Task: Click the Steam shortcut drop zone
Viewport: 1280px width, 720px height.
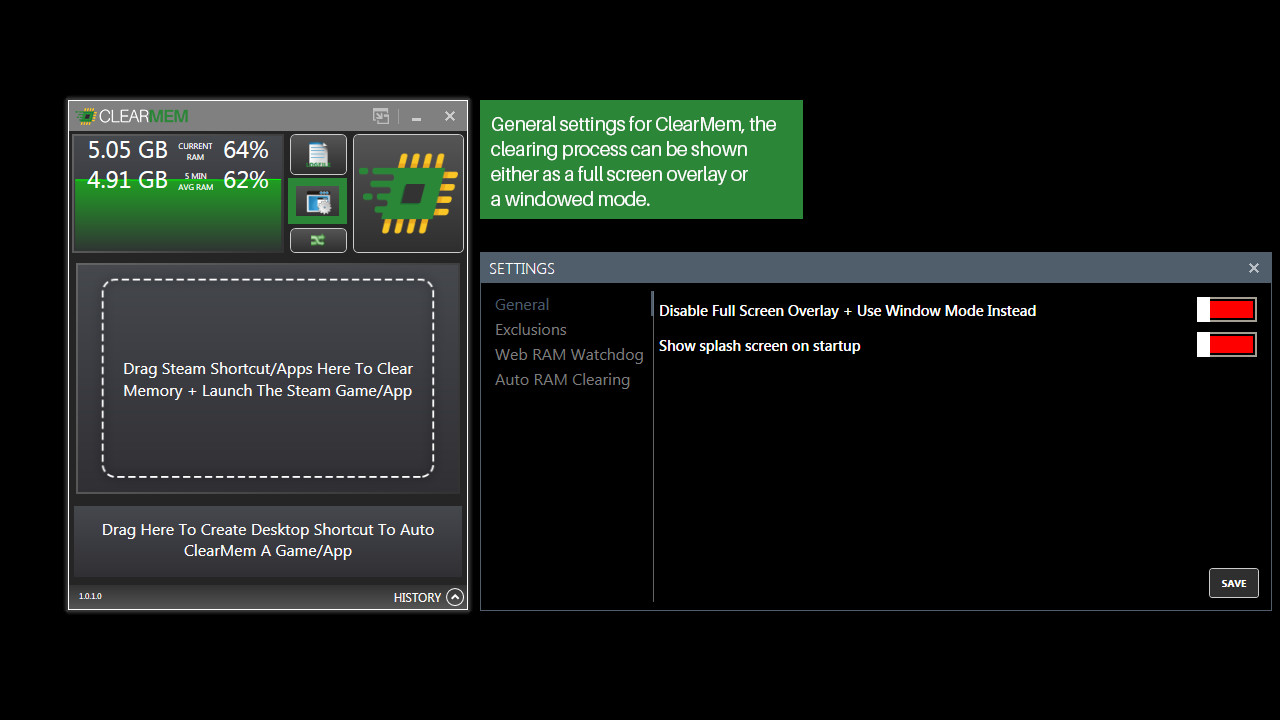Action: [x=267, y=380]
